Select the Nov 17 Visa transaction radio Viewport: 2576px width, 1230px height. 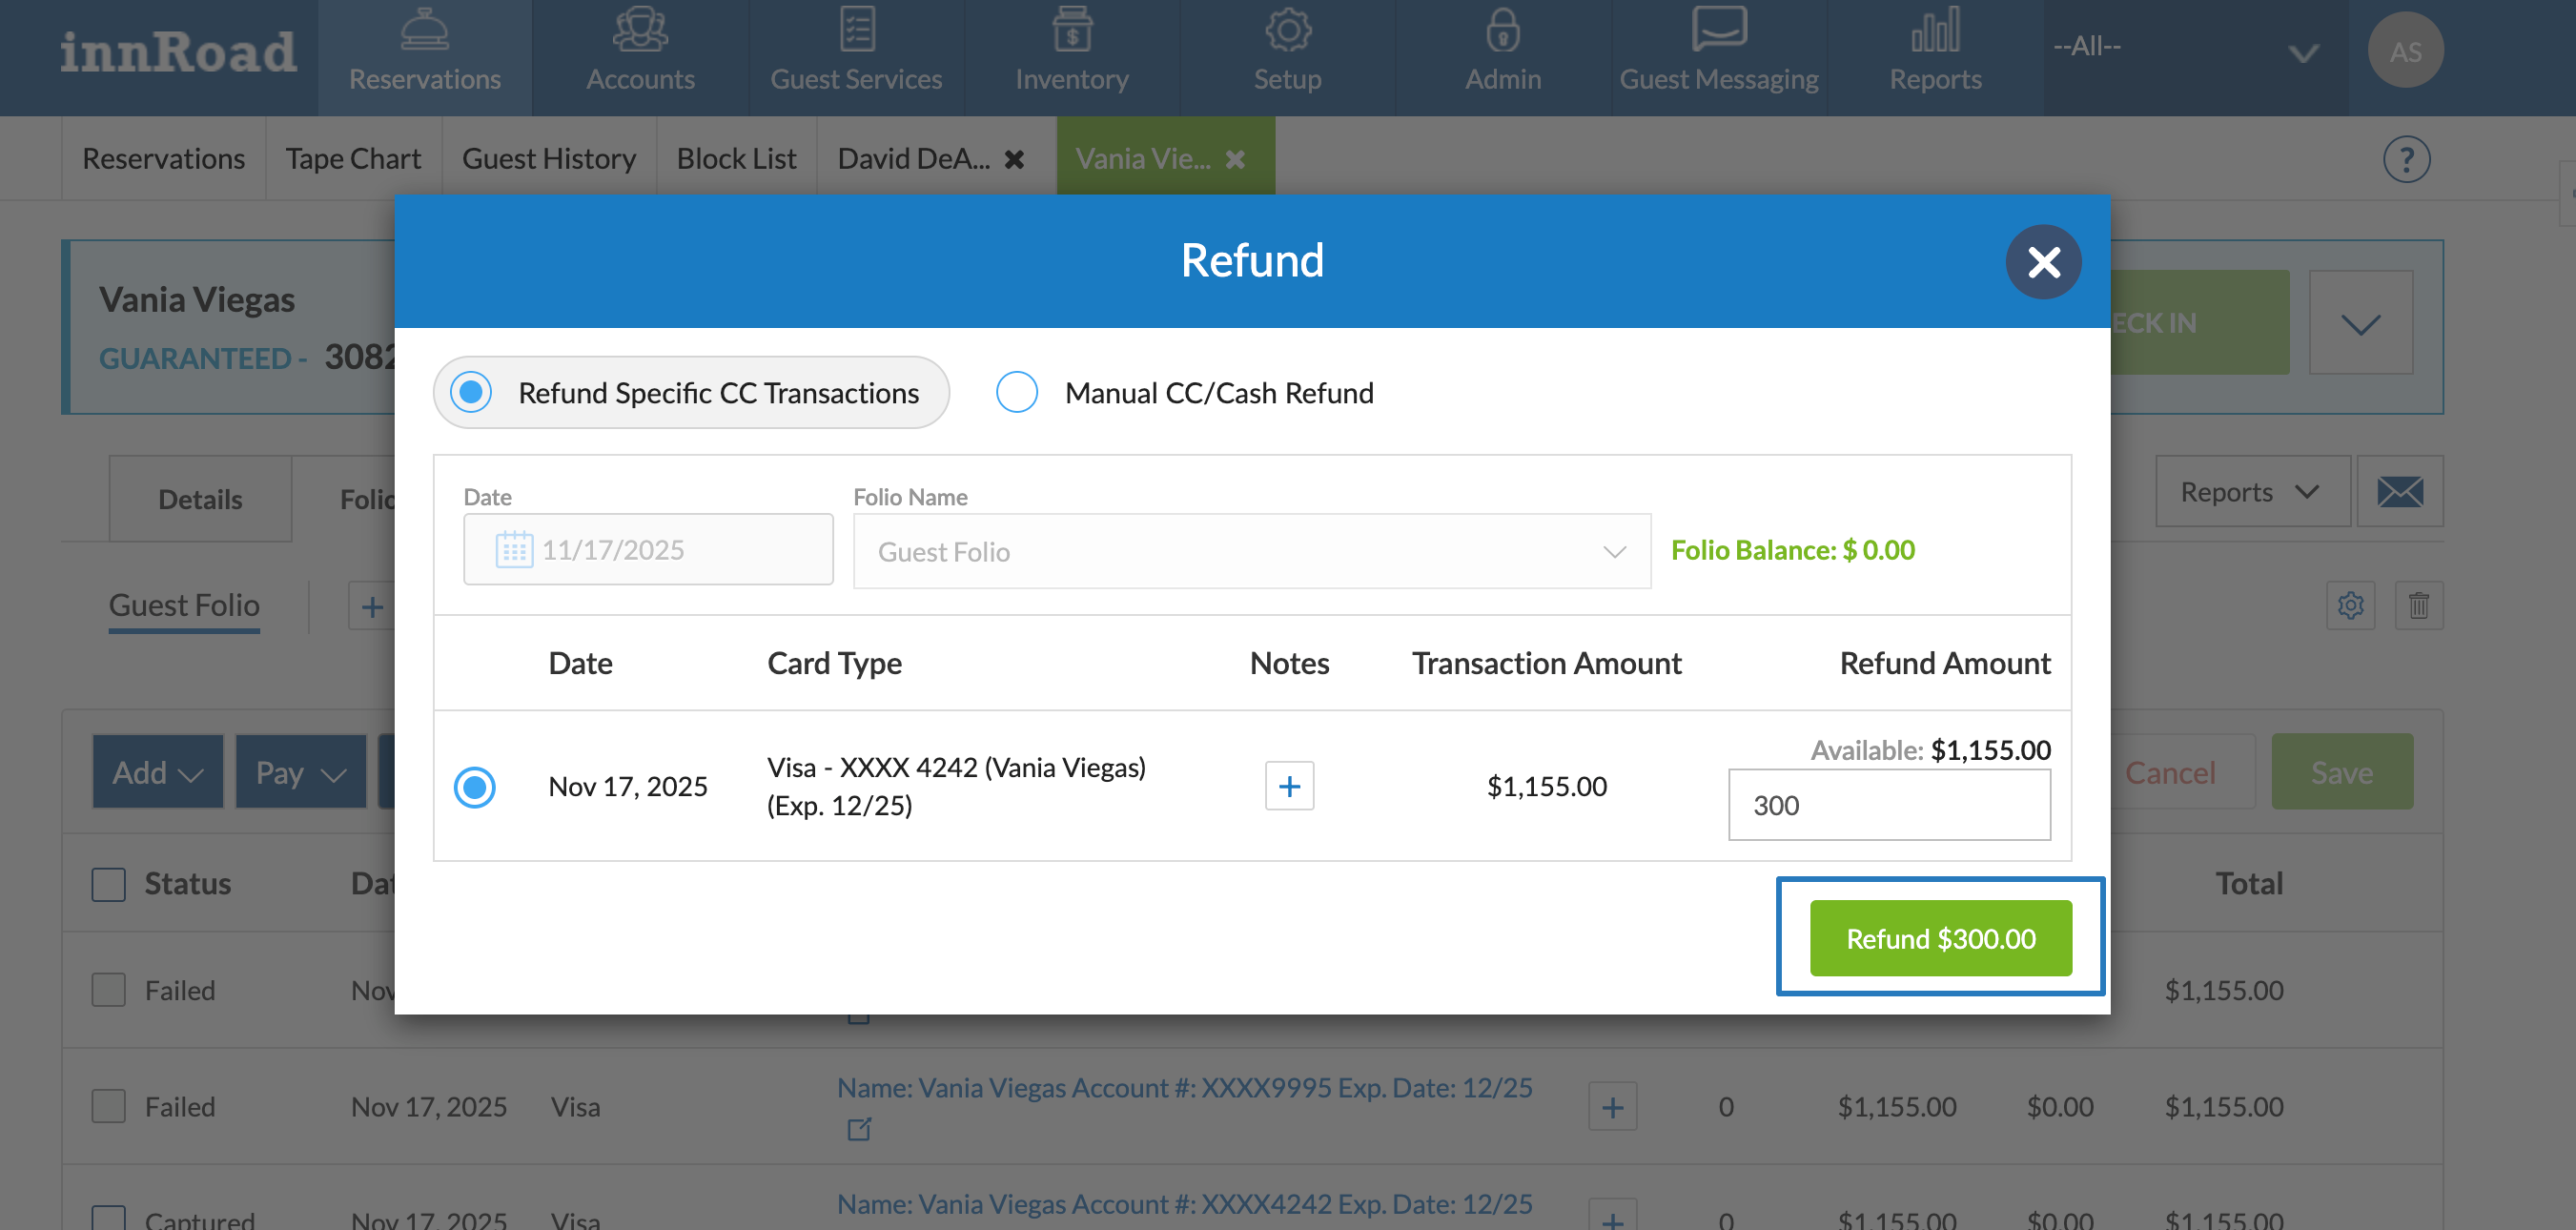(x=474, y=787)
